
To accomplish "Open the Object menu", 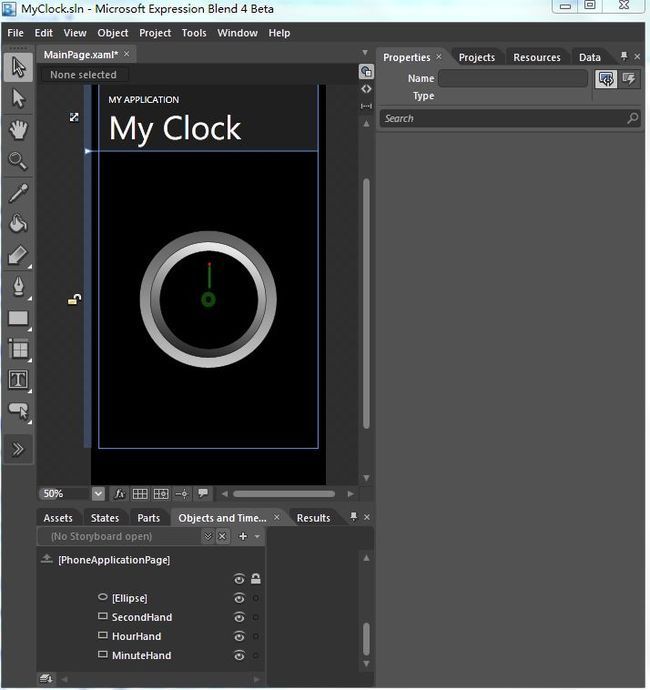I will [113, 33].
